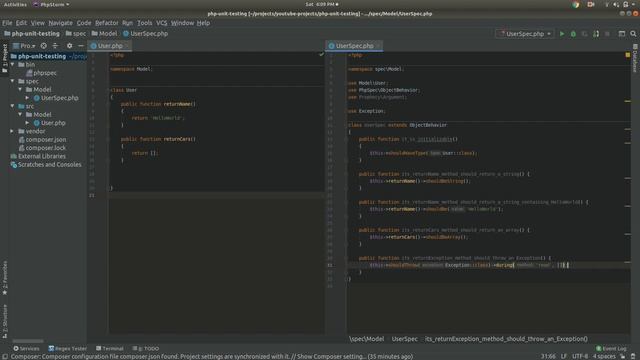
Task: Open the Regex Tester tool window
Action: point(67,349)
